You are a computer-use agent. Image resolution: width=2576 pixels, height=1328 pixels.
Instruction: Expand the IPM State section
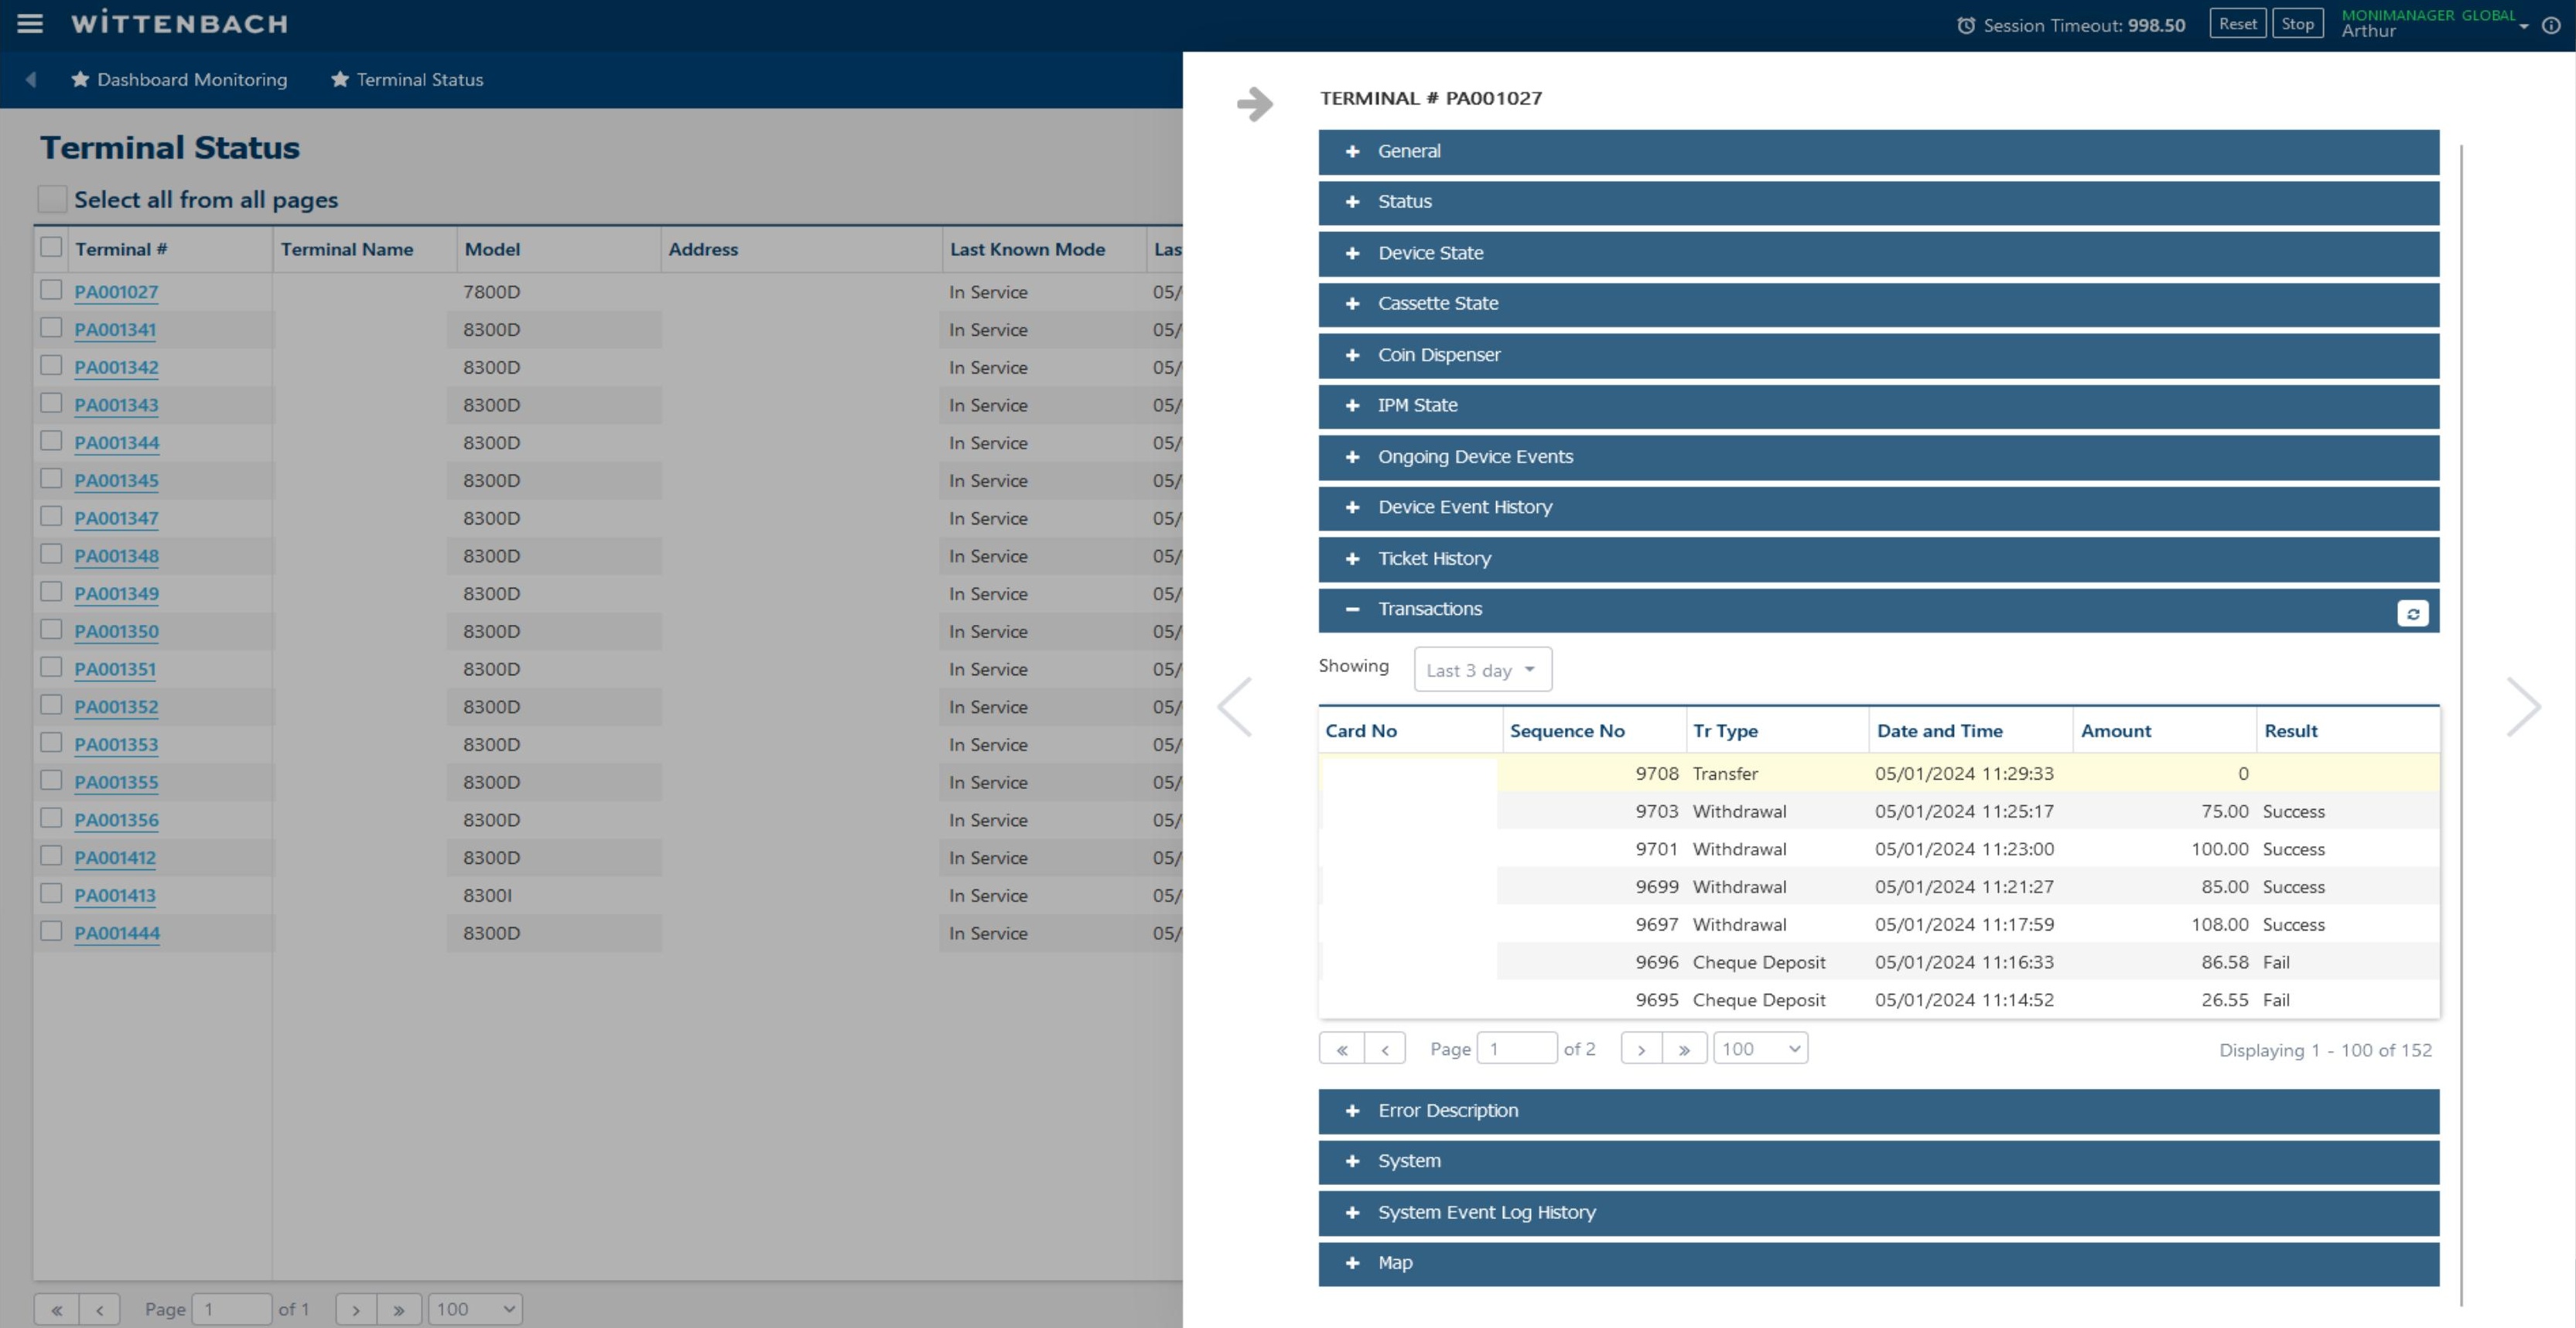click(1878, 406)
